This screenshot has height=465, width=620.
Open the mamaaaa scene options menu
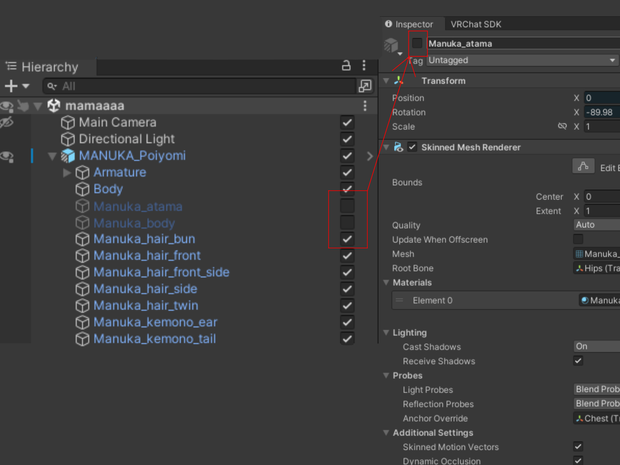[x=365, y=106]
